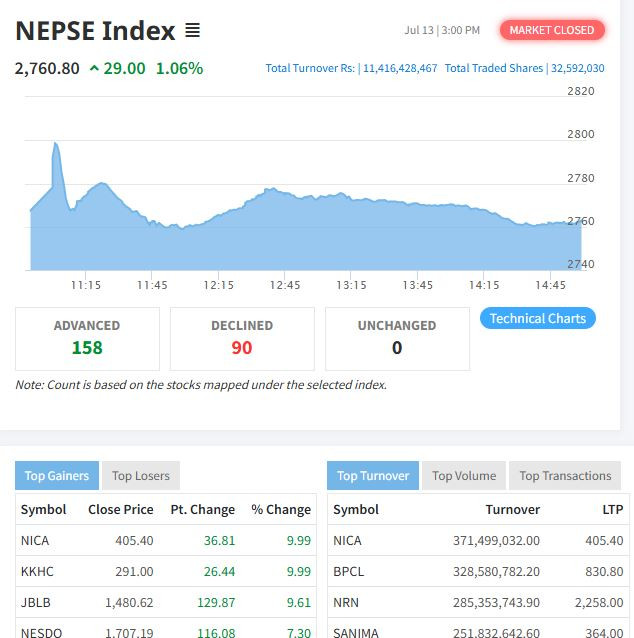The width and height of the screenshot is (634, 638).
Task: Open the Top Transactions tab
Action: pos(565,476)
